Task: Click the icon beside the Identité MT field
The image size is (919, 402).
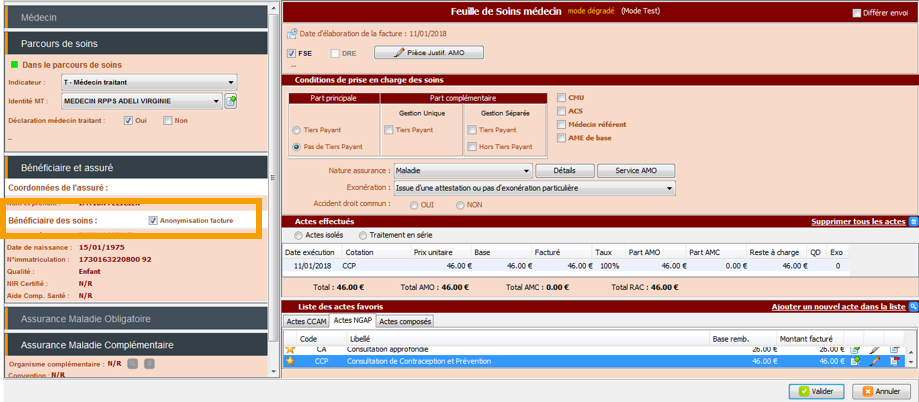Action: 231,101
